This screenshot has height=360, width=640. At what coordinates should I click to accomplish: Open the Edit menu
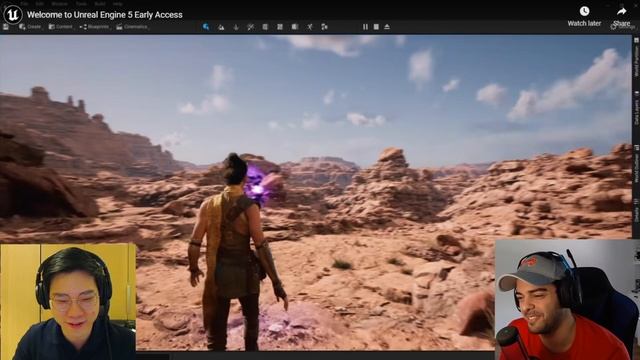point(39,4)
